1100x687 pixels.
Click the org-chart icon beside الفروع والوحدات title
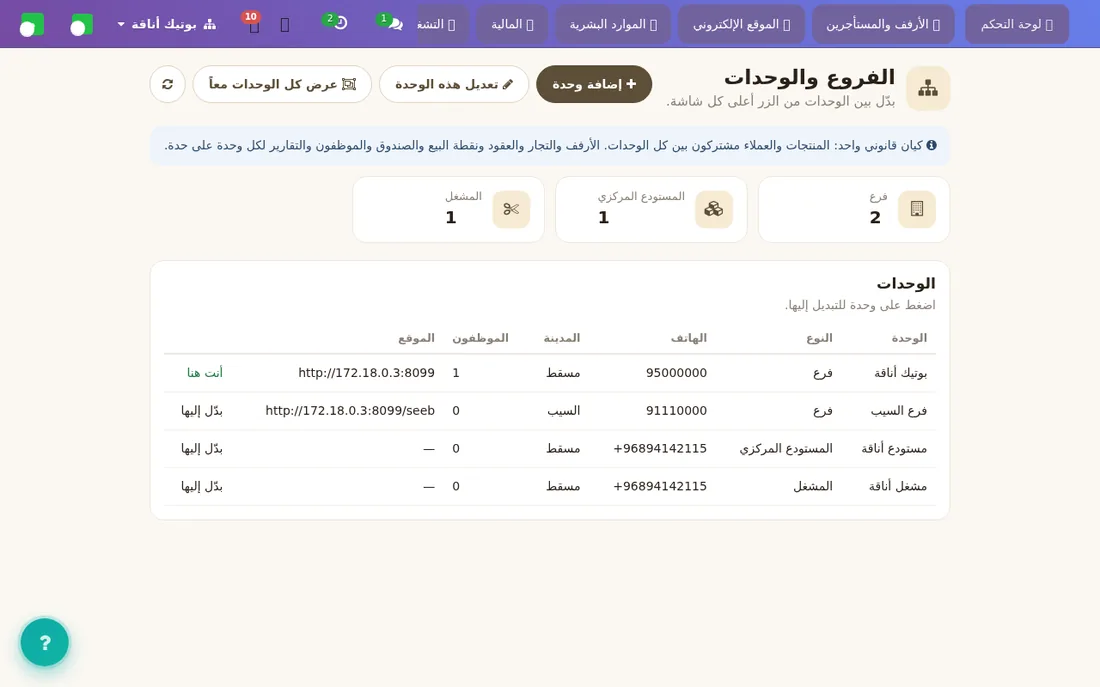[927, 88]
